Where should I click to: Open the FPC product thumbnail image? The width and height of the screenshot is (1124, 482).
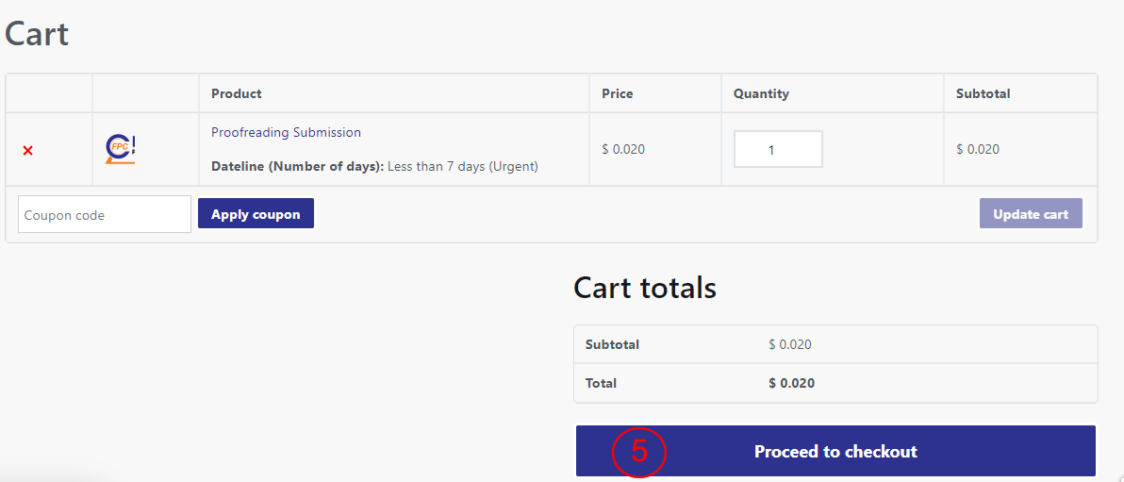120,149
